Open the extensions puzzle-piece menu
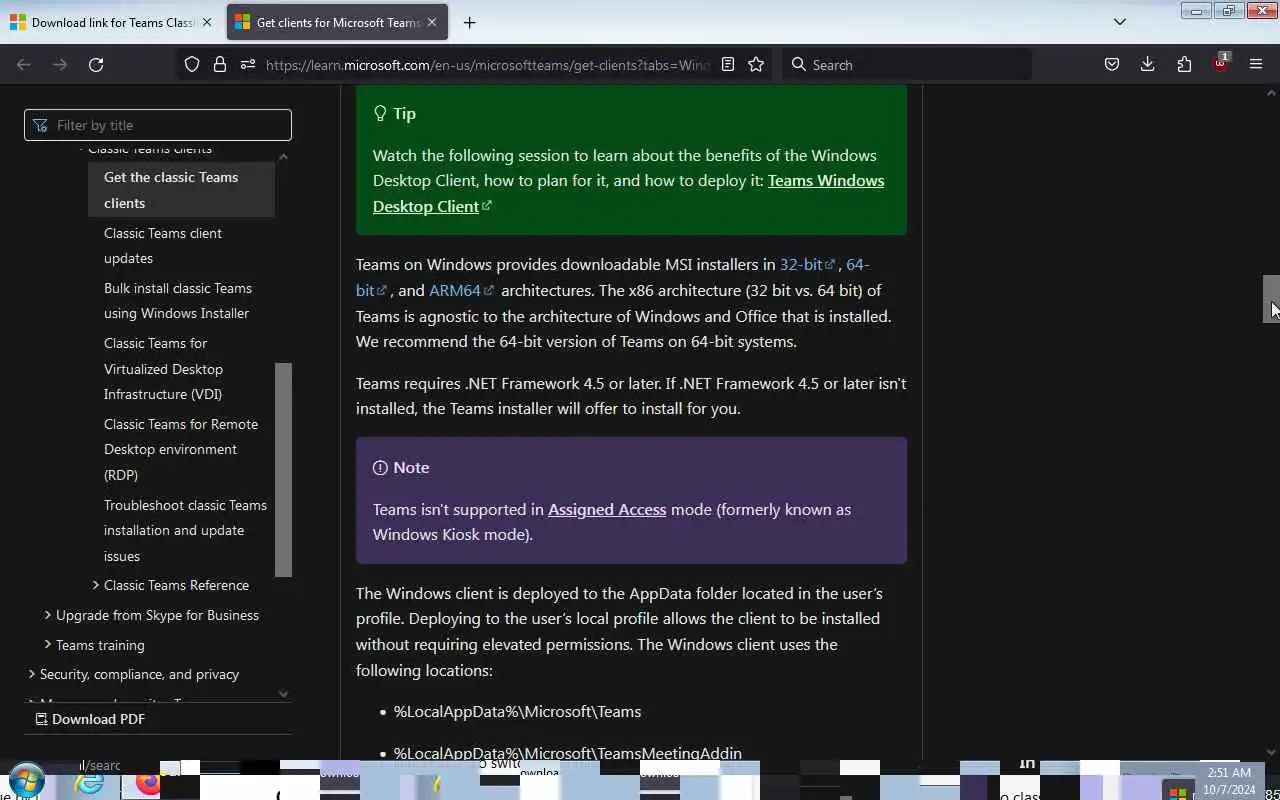The width and height of the screenshot is (1280, 800). tap(1184, 64)
